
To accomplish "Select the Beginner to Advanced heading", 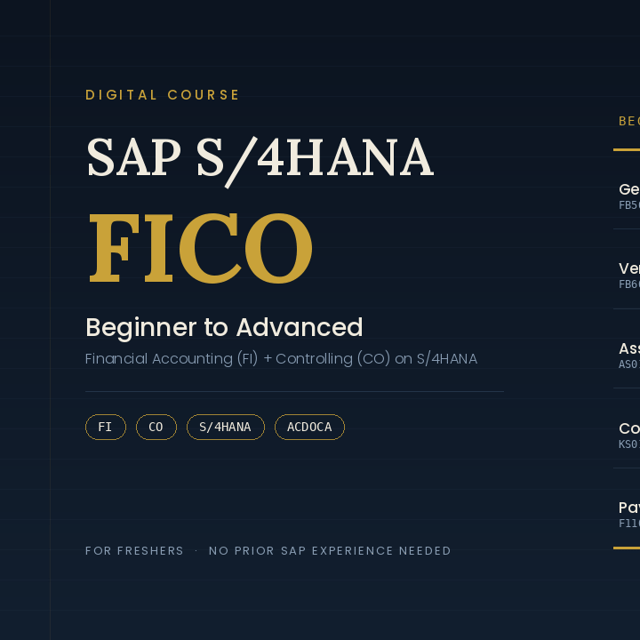I will pos(224,327).
